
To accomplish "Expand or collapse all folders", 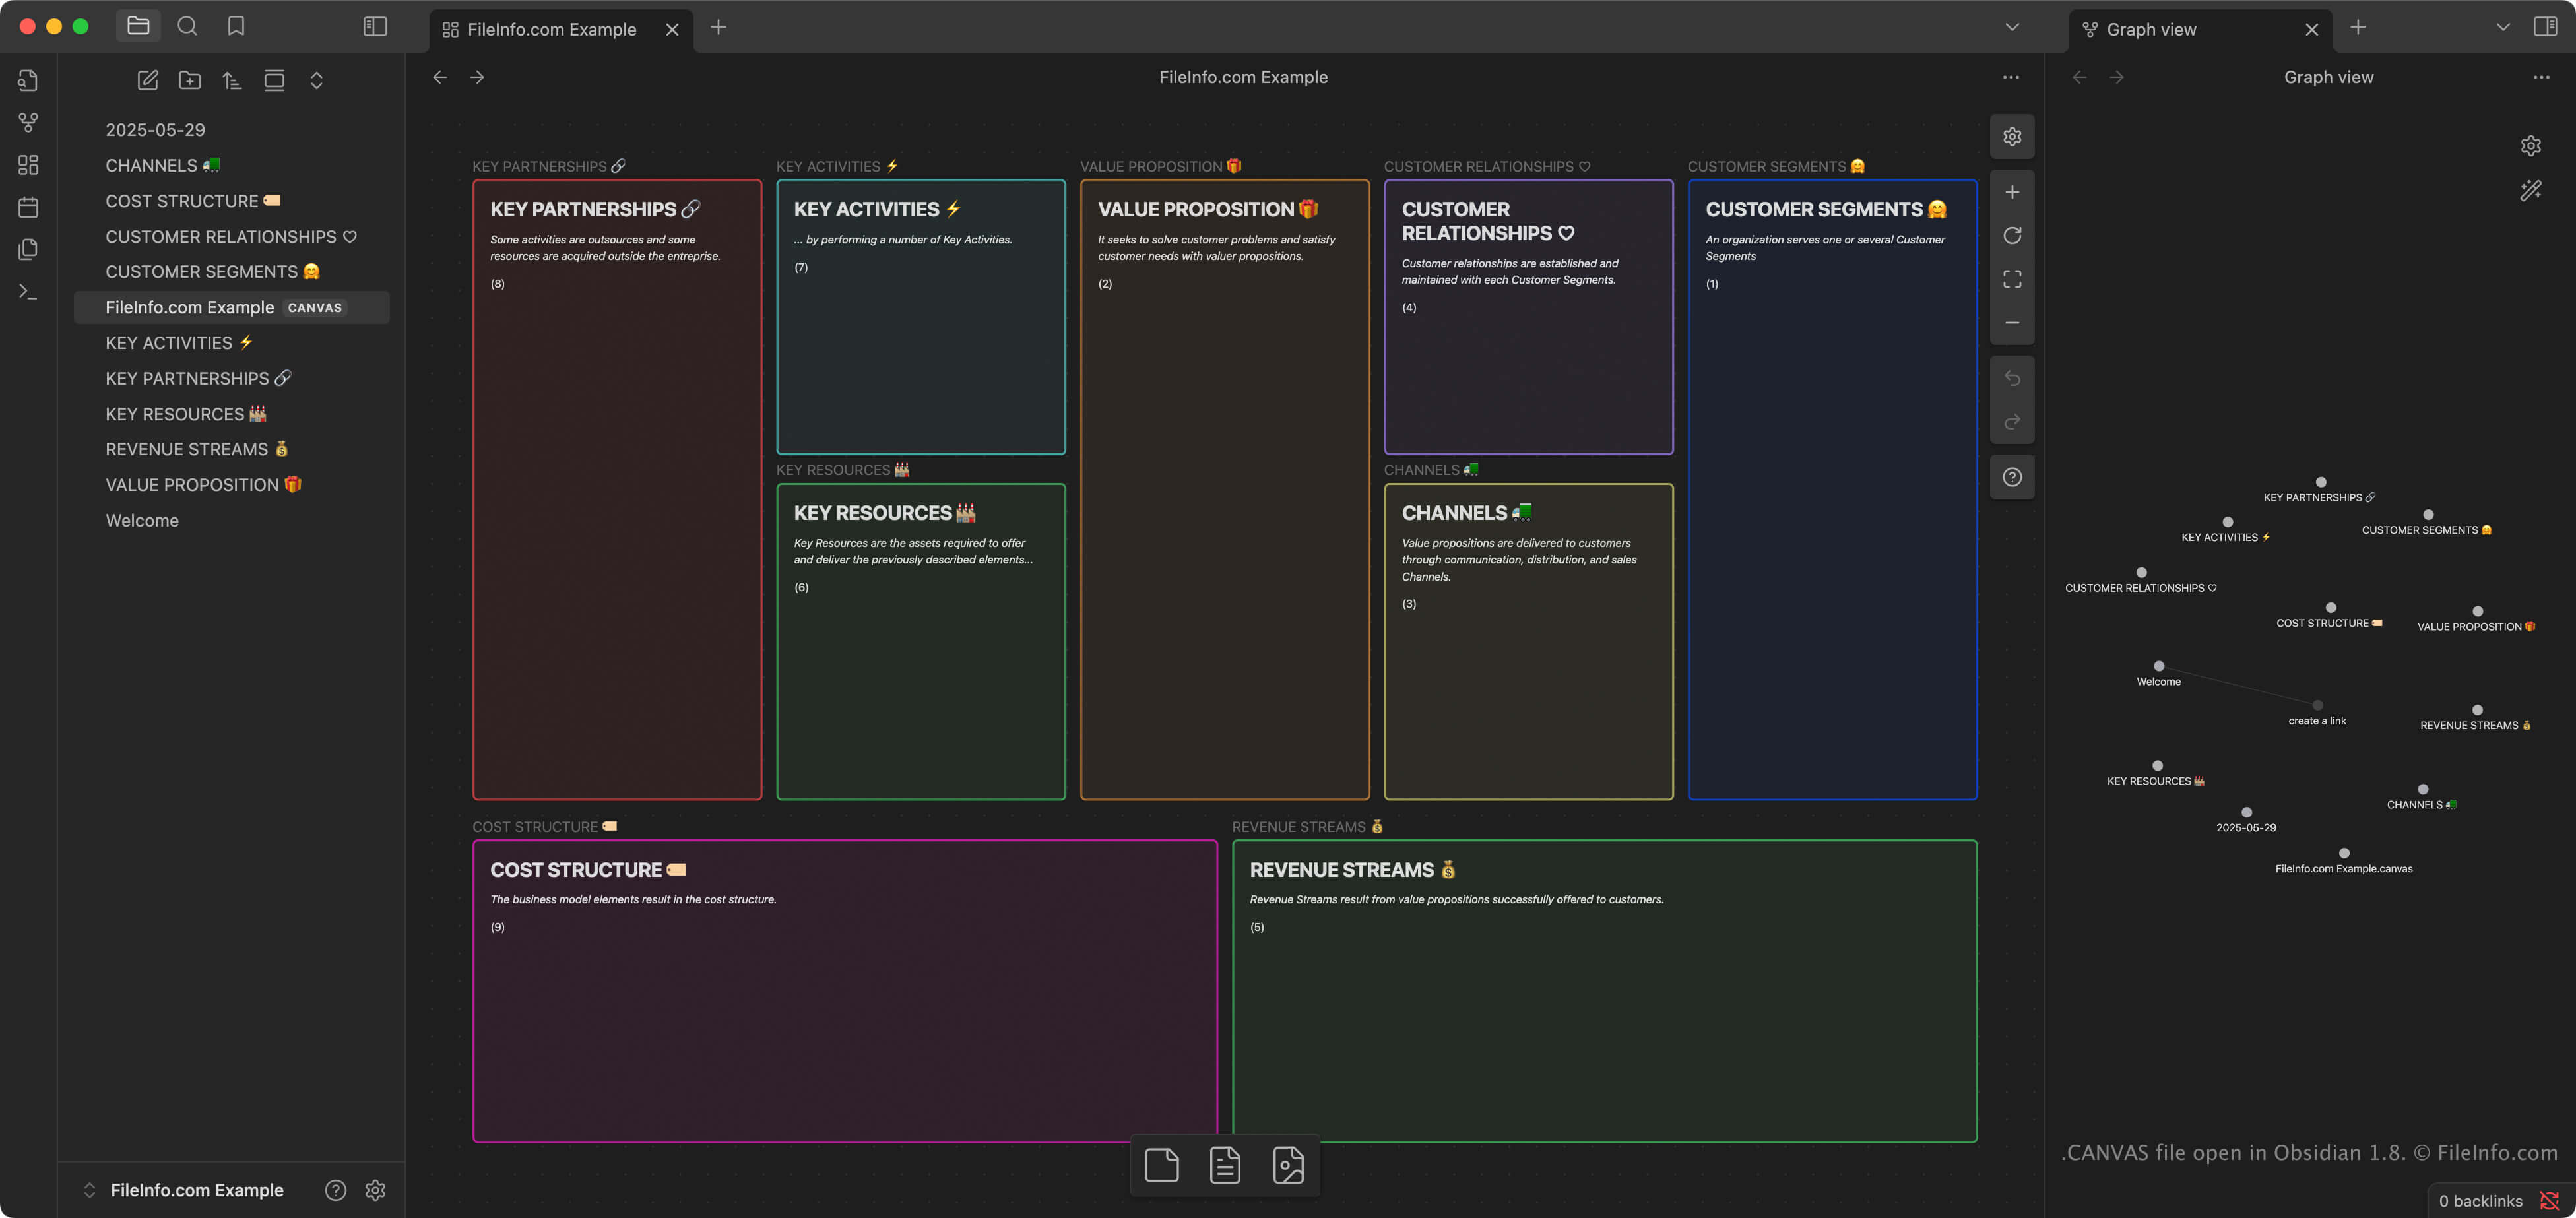I will tap(316, 80).
